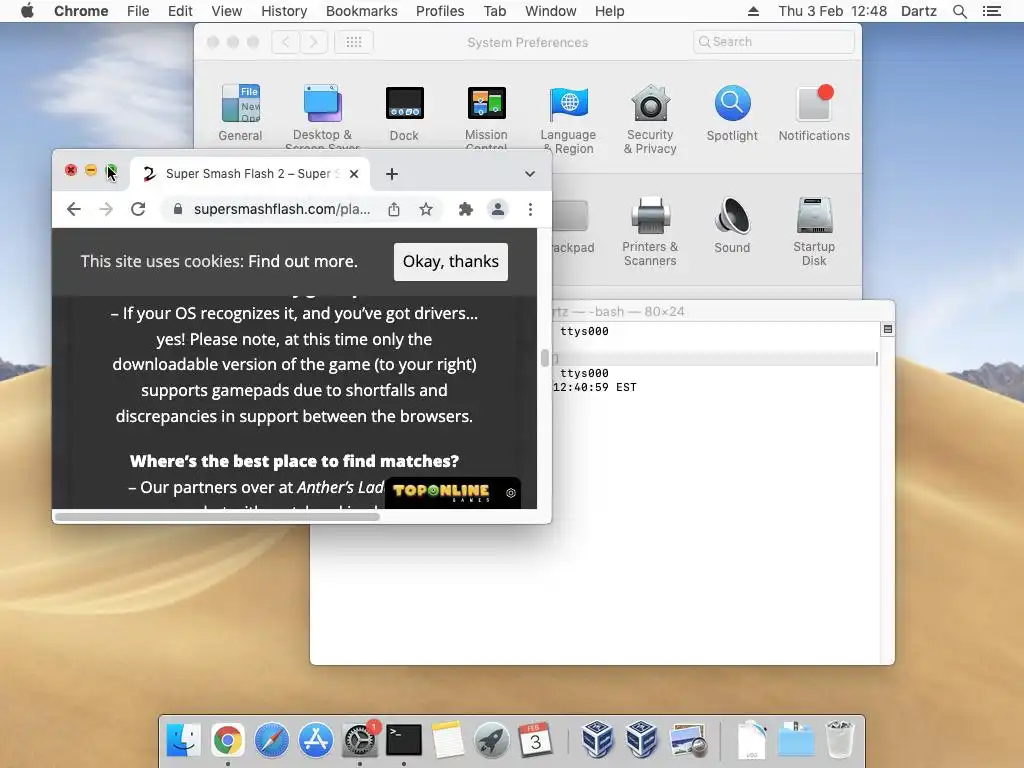Click the System Preferences search field
The height and width of the screenshot is (768, 1024).
pos(773,42)
